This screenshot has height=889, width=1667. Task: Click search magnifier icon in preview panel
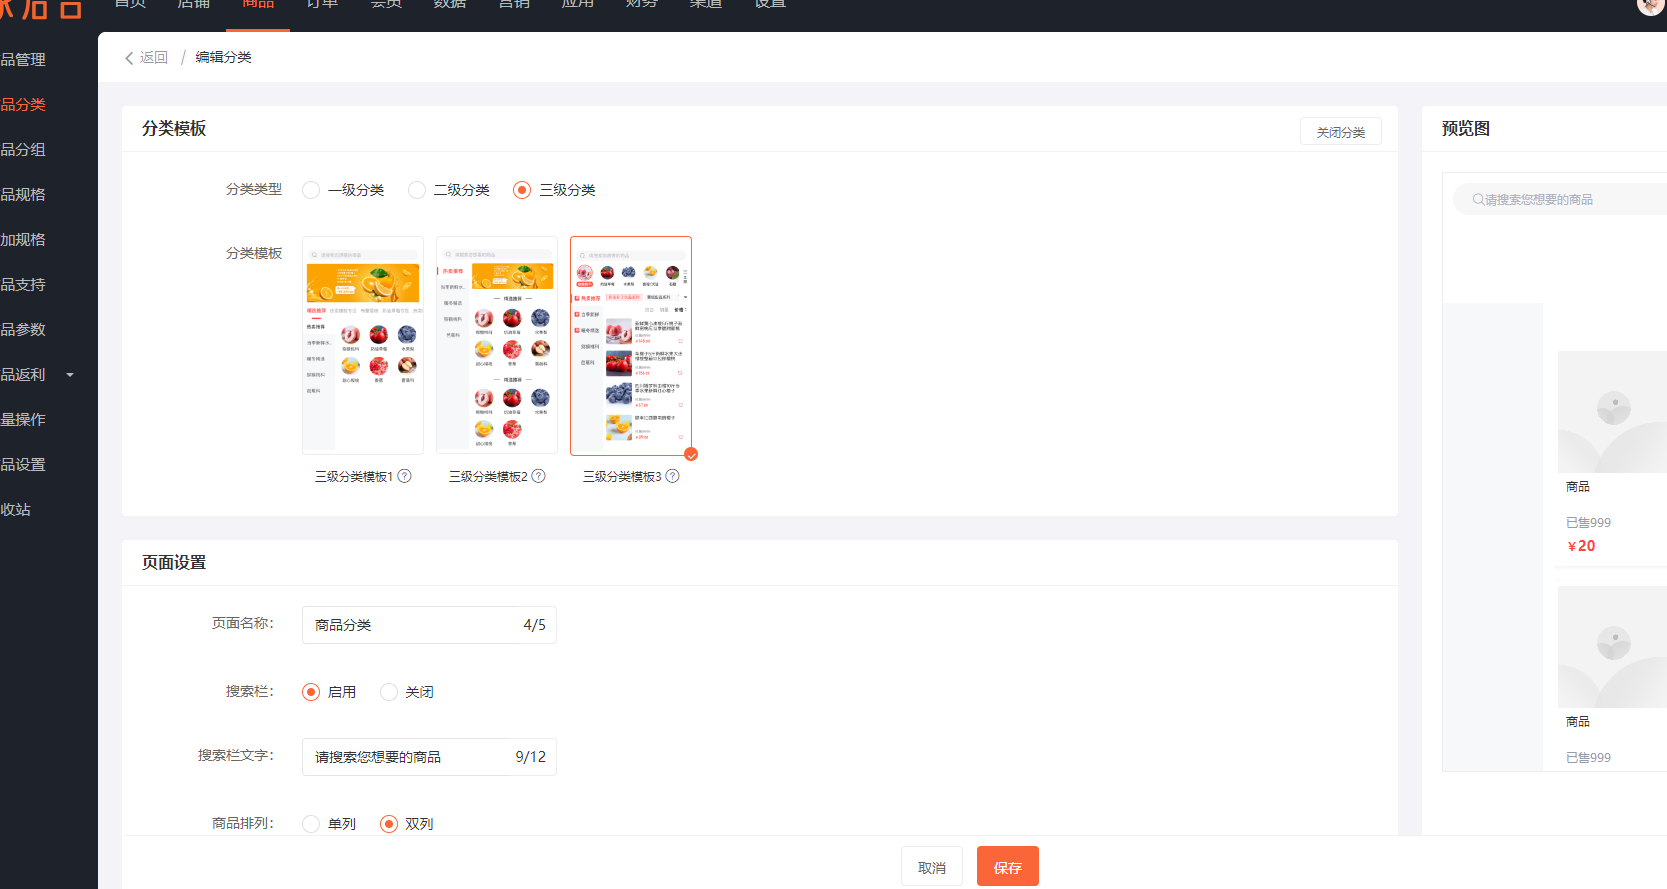pos(1477,200)
